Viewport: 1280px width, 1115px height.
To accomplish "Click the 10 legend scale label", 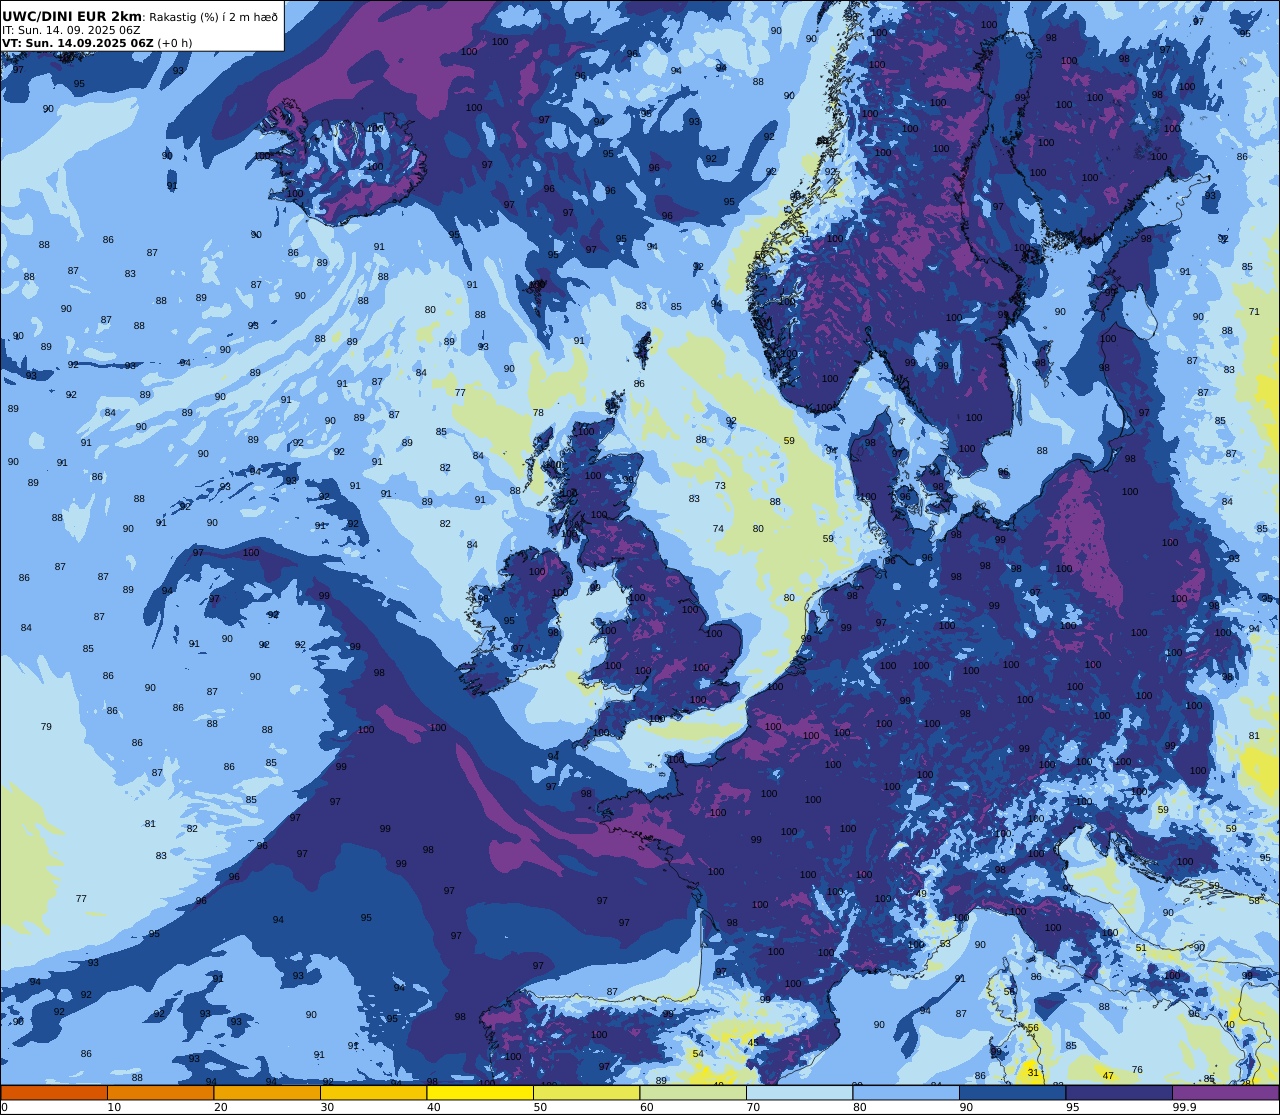I will 114,1107.
